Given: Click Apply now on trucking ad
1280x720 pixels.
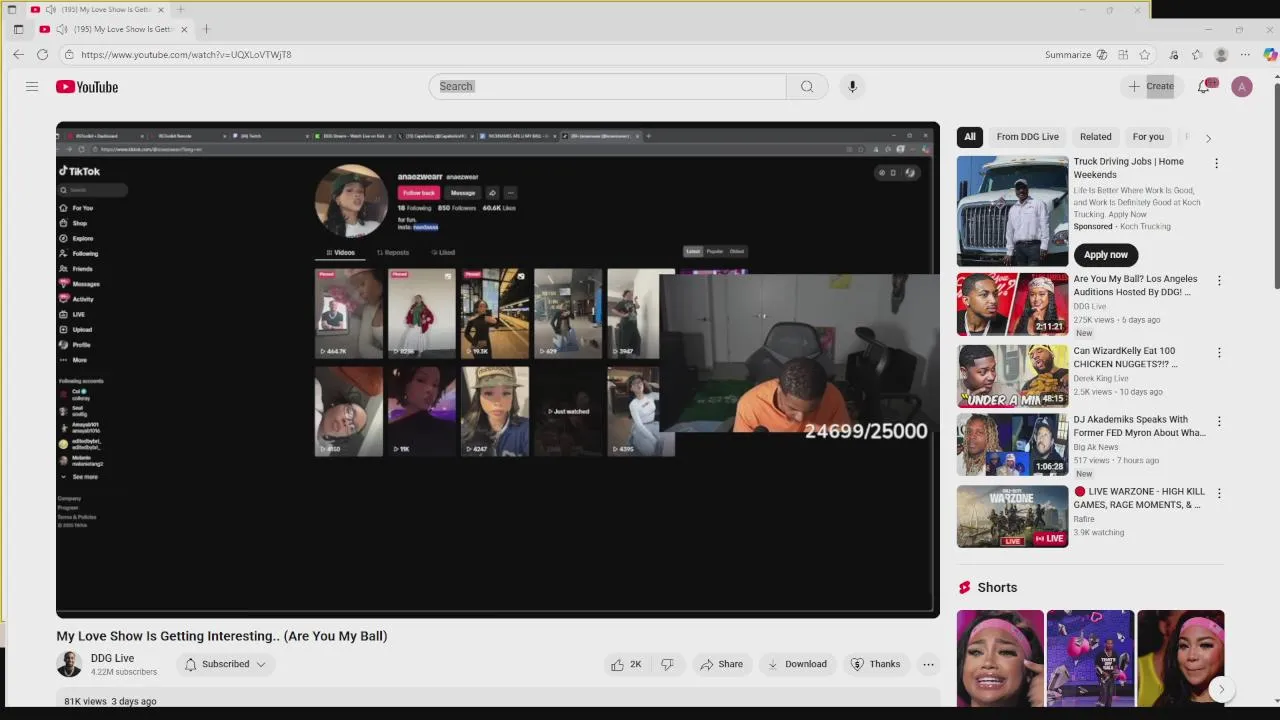Looking at the screenshot, I should click(1106, 254).
